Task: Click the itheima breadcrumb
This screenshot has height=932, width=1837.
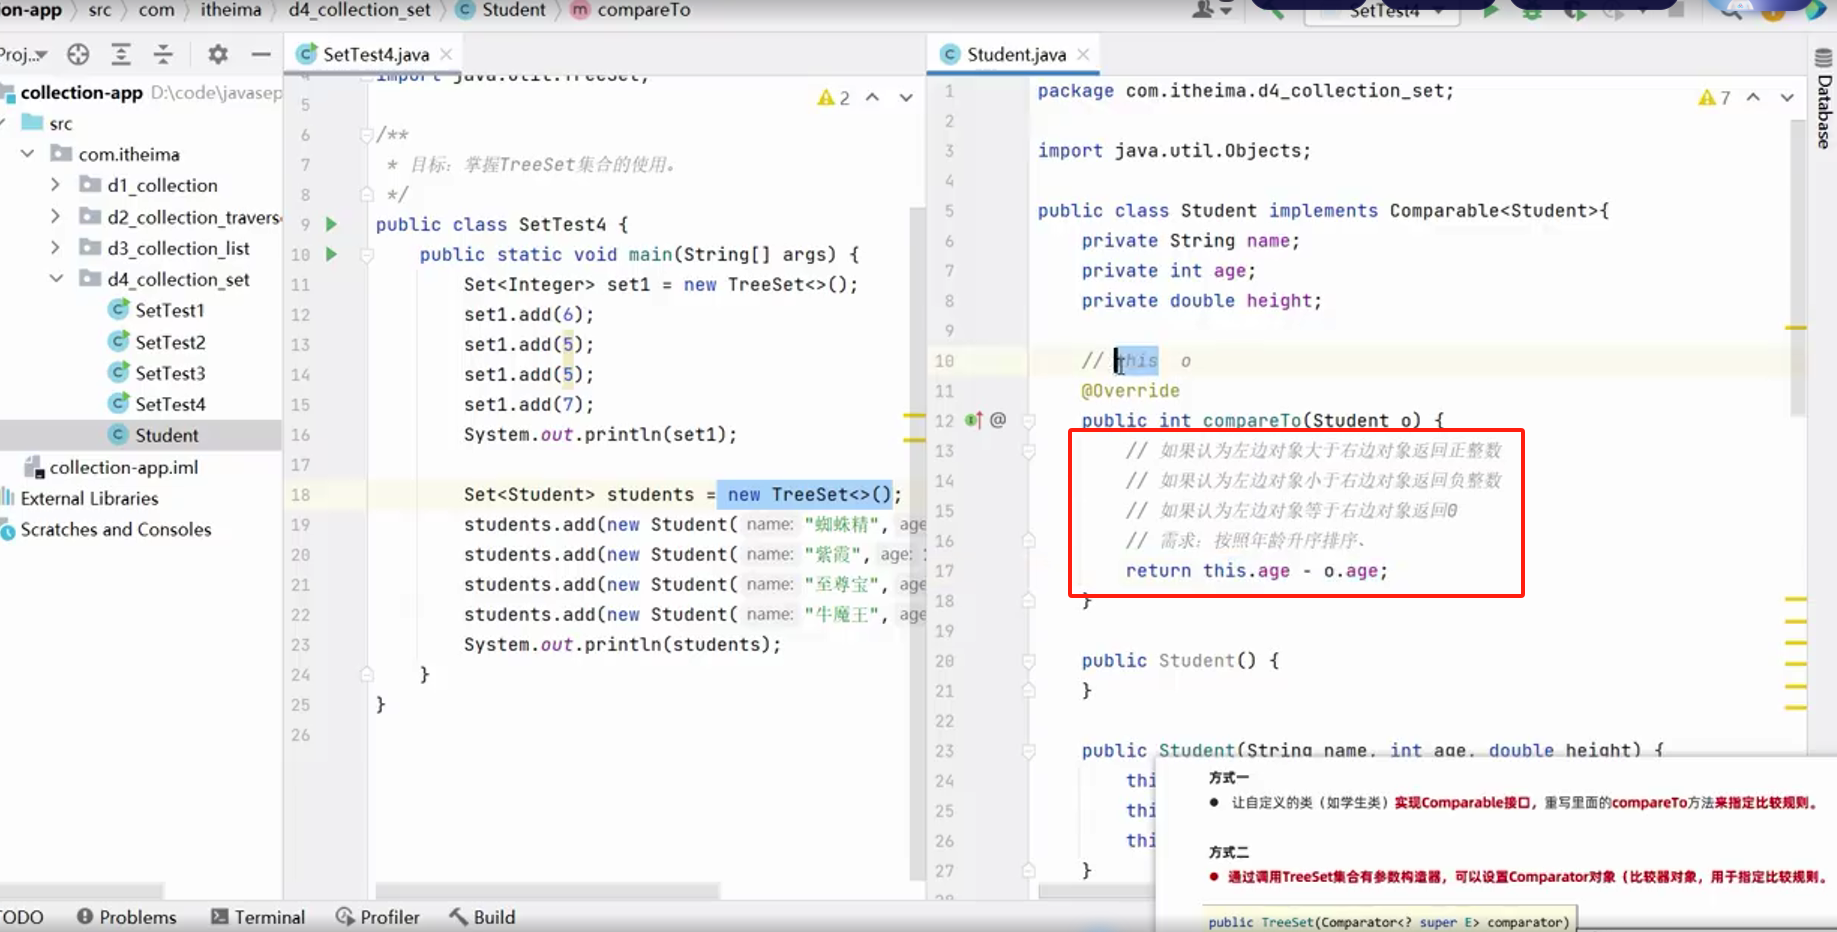Action: (231, 10)
